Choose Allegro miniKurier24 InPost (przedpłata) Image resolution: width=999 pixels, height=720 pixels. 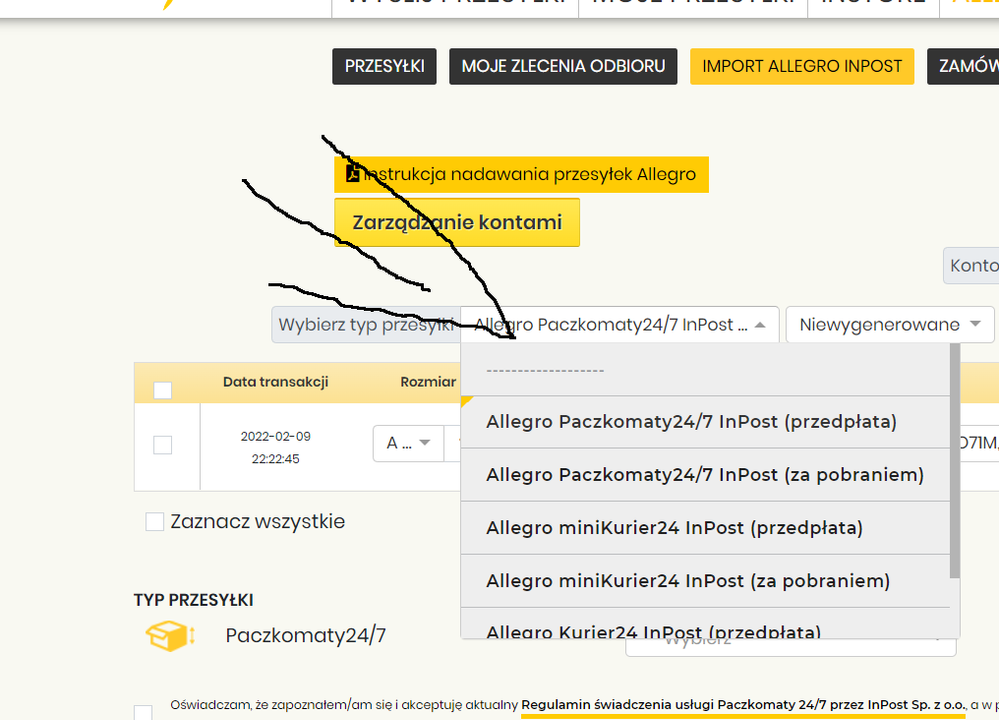pos(705,528)
